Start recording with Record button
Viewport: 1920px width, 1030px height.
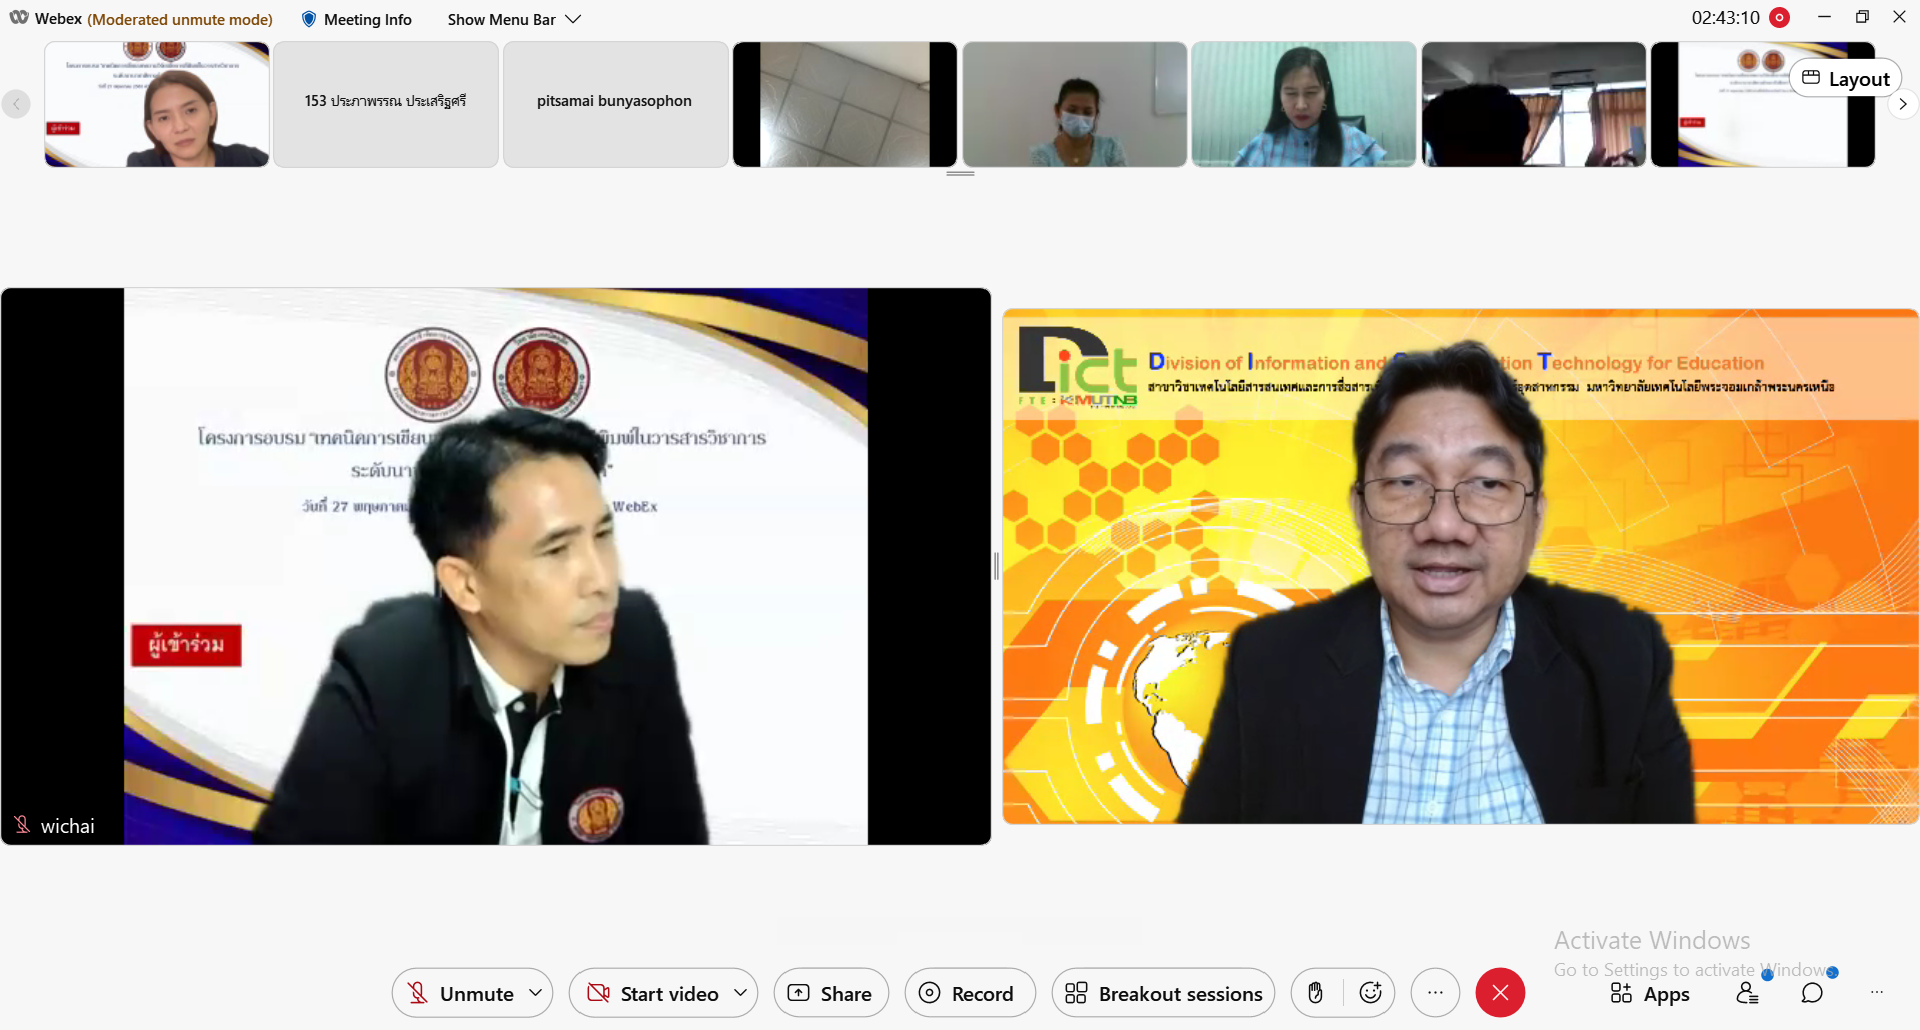[968, 993]
